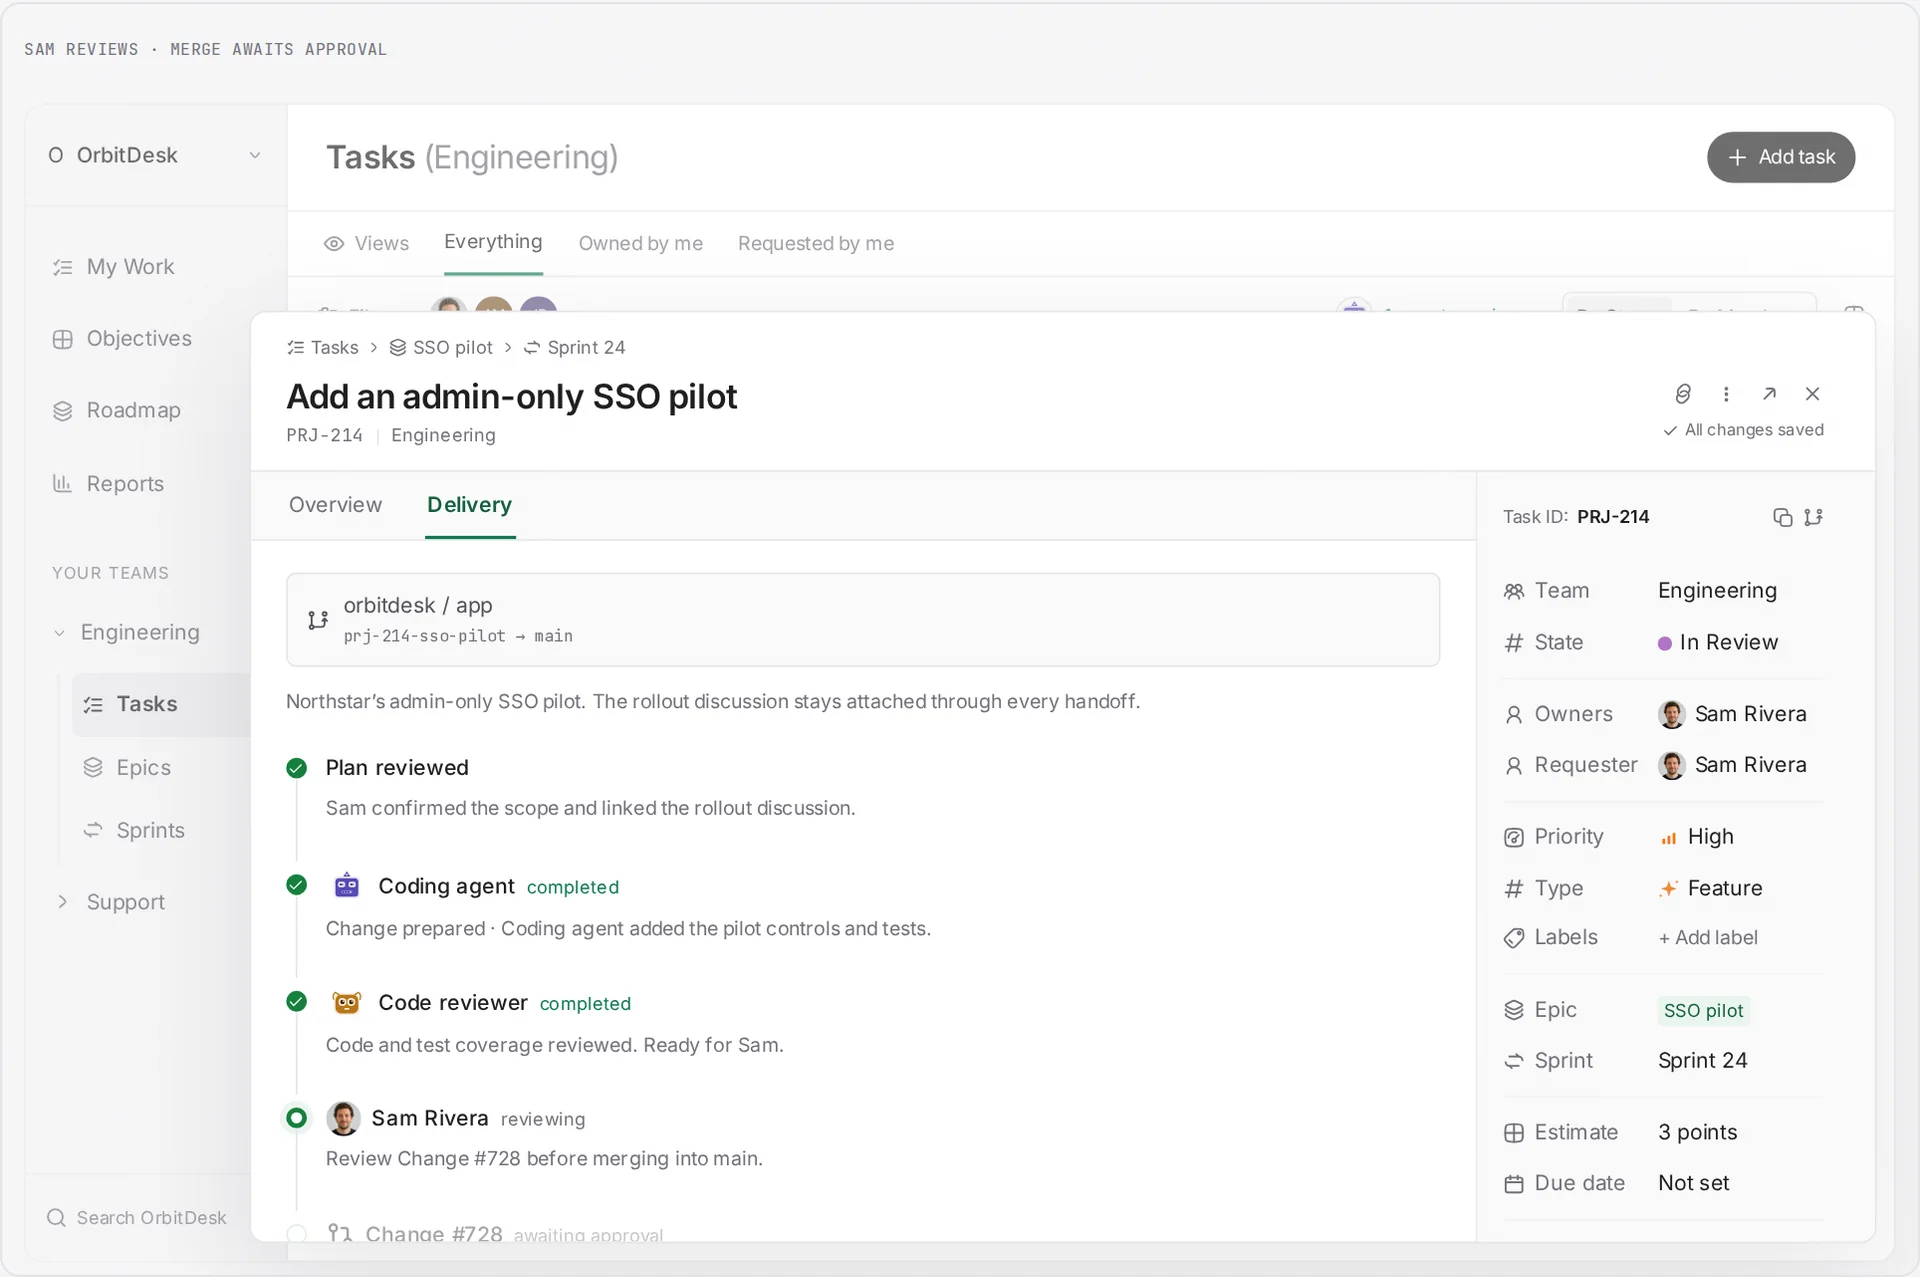Open Roadmap in the sidebar
The image size is (1920, 1277).
point(116,411)
